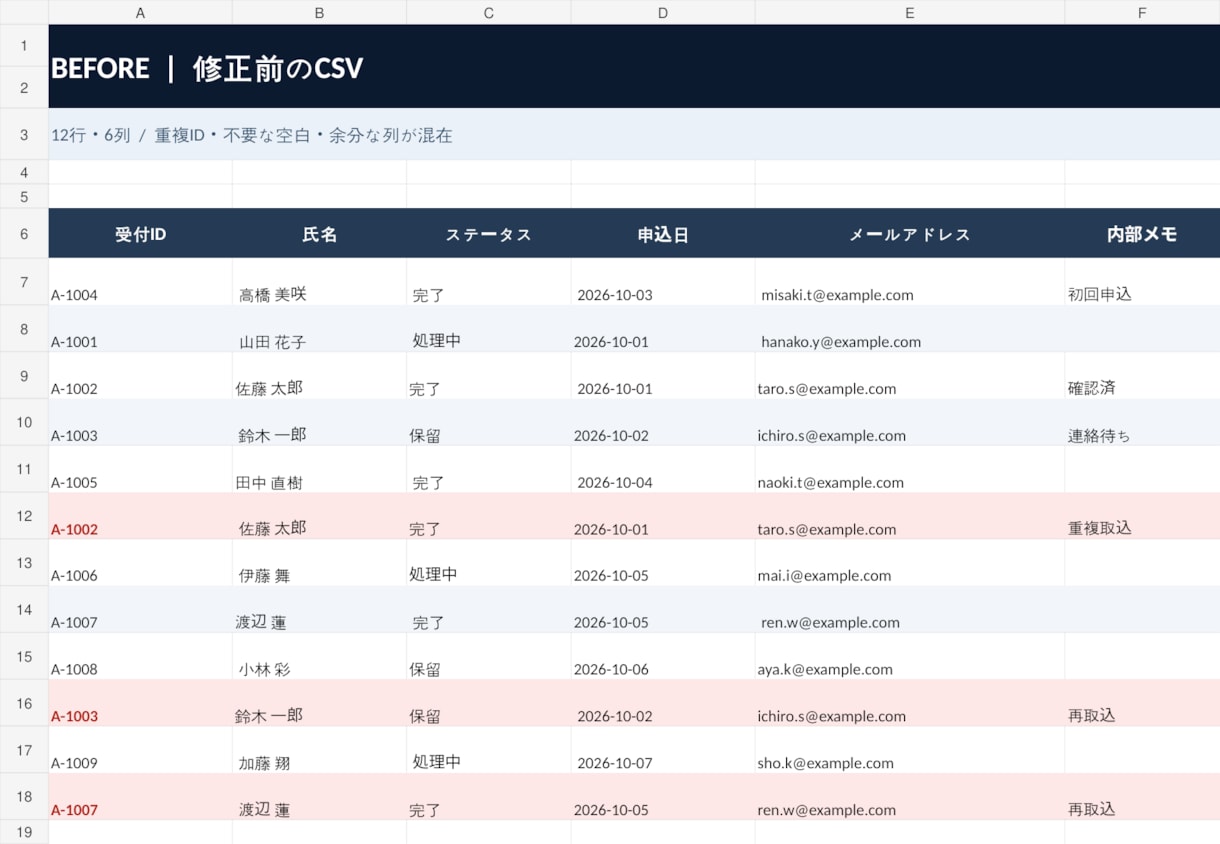The width and height of the screenshot is (1220, 844).
Task: Select red A-1003 duplicate in row 16
Action: (140, 703)
